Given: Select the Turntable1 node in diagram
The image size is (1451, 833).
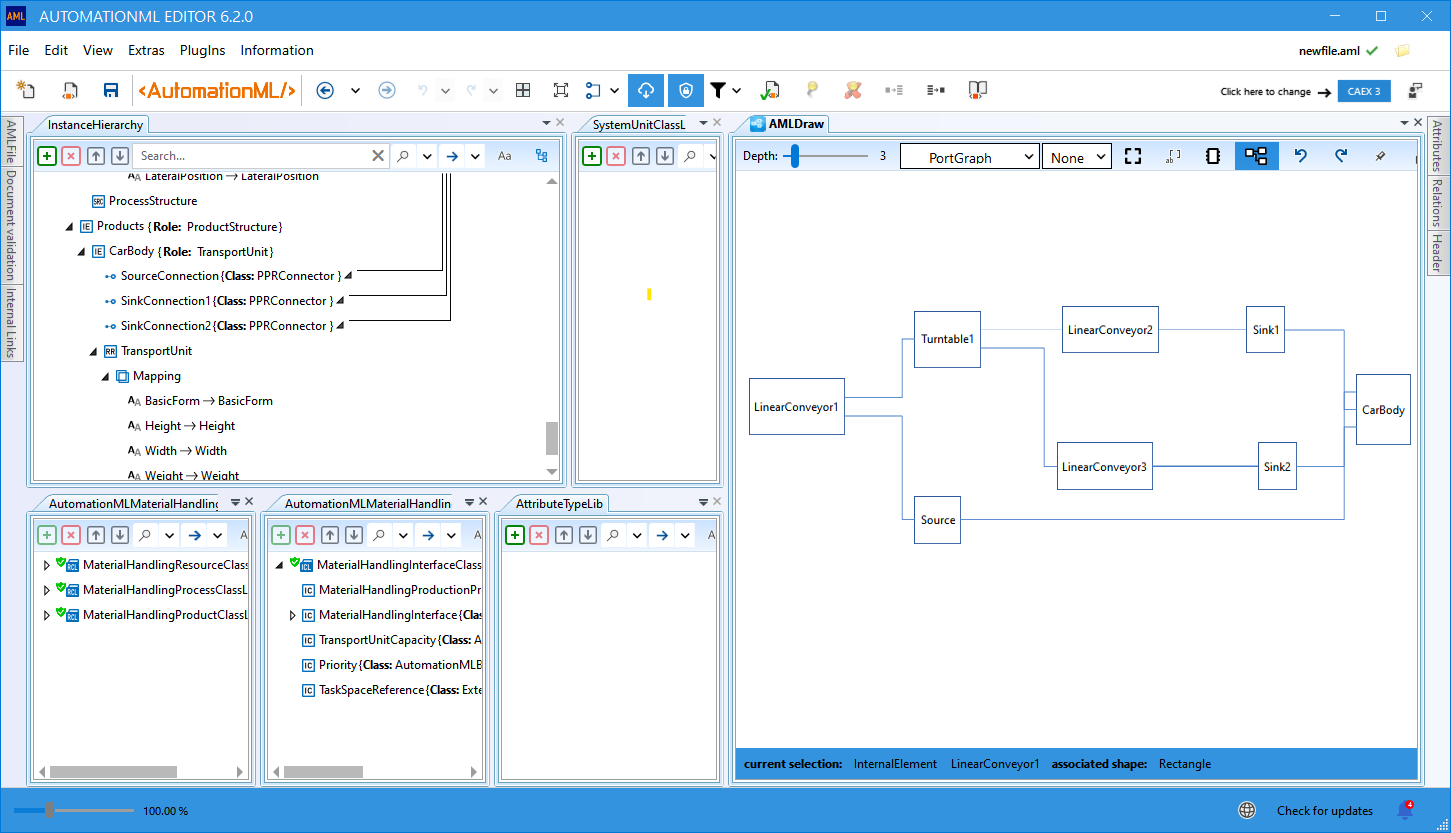Looking at the screenshot, I should point(947,339).
